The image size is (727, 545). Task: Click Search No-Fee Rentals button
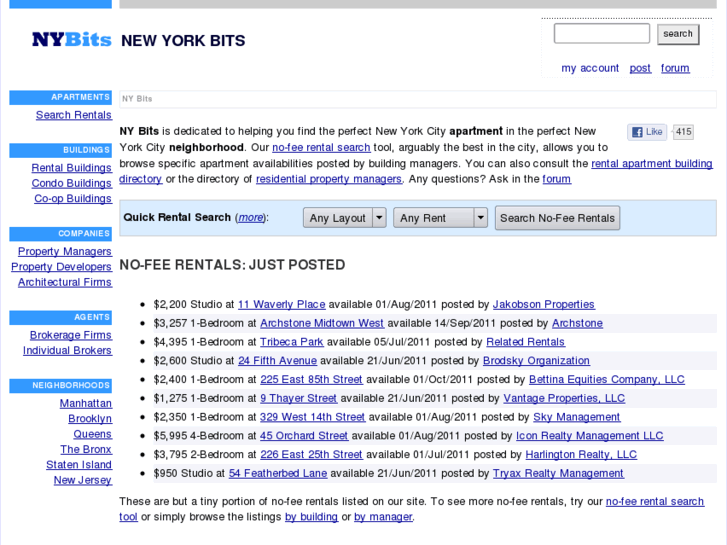(557, 218)
